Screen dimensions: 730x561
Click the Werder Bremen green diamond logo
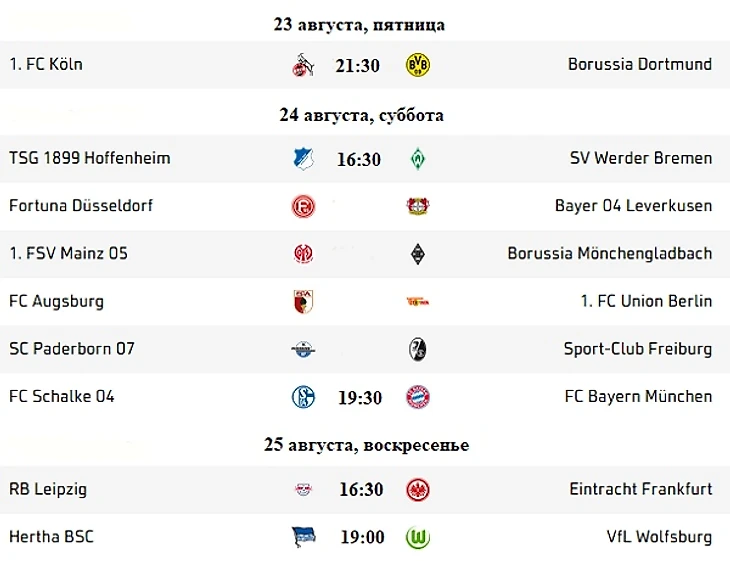418,159
